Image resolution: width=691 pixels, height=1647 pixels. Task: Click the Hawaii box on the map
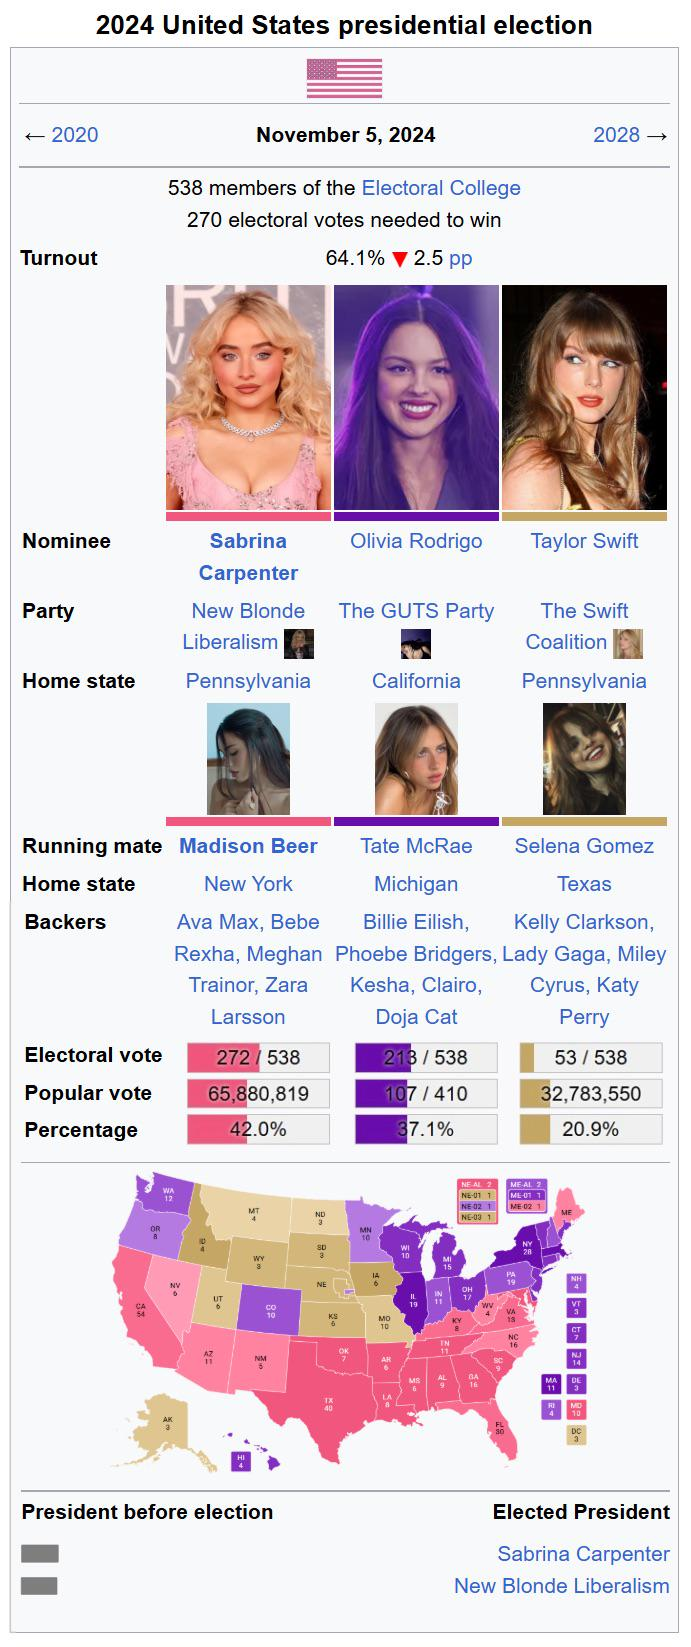(240, 1461)
